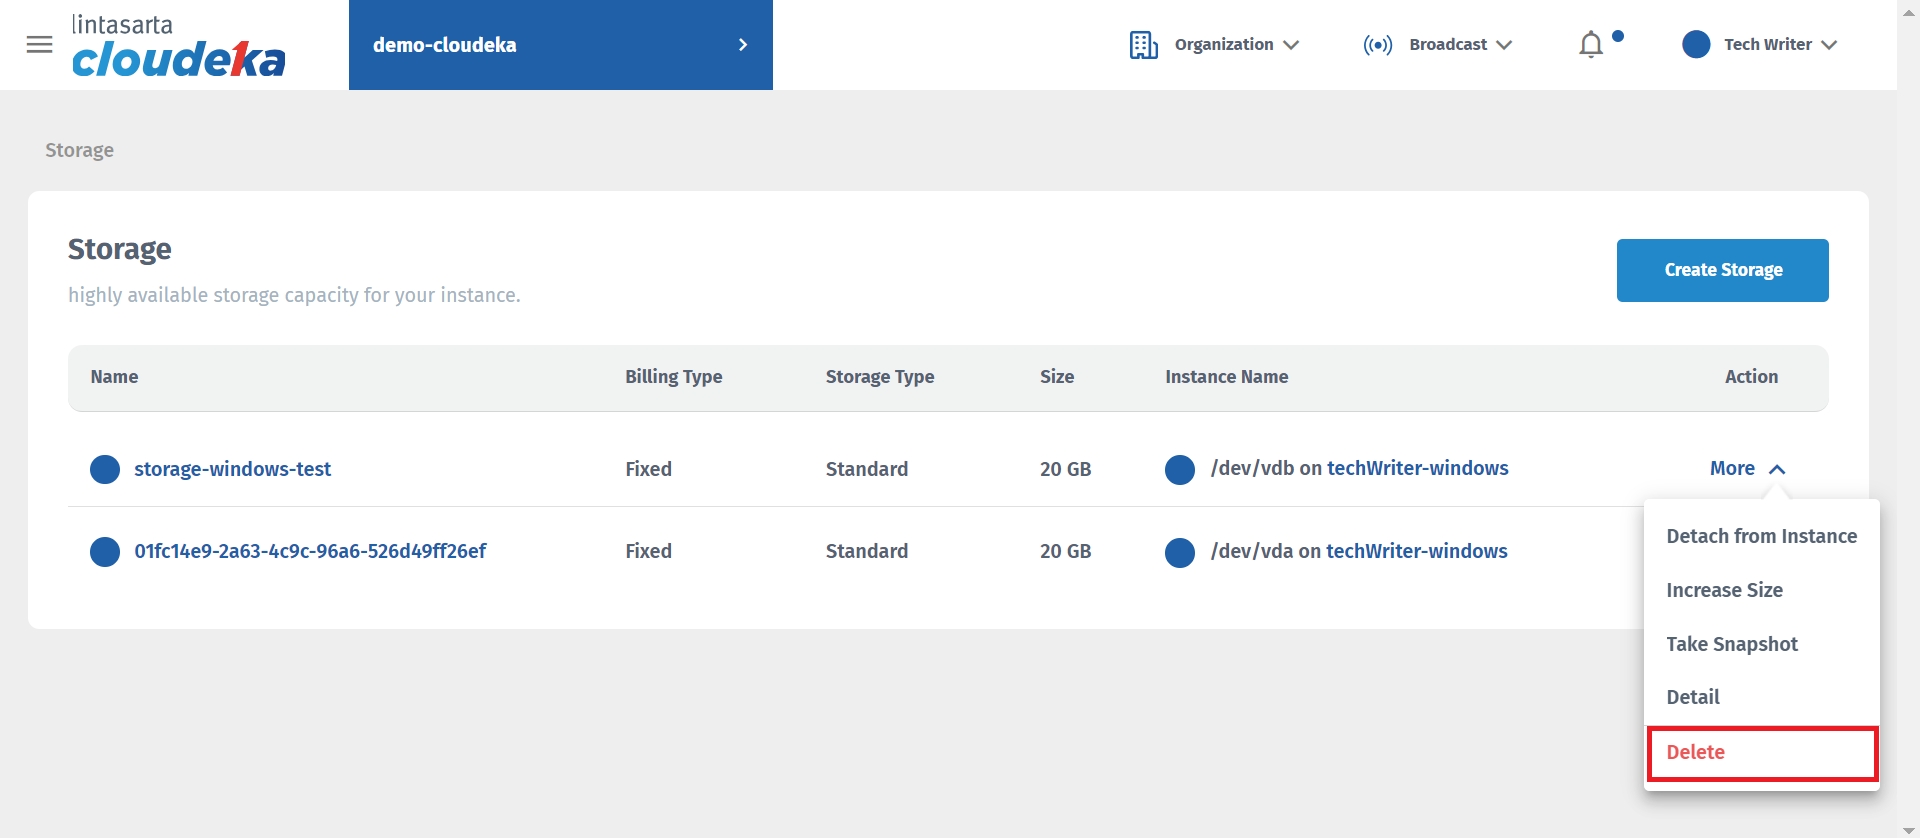
Task: Choose Increase Size from the menu
Action: pyautogui.click(x=1724, y=590)
